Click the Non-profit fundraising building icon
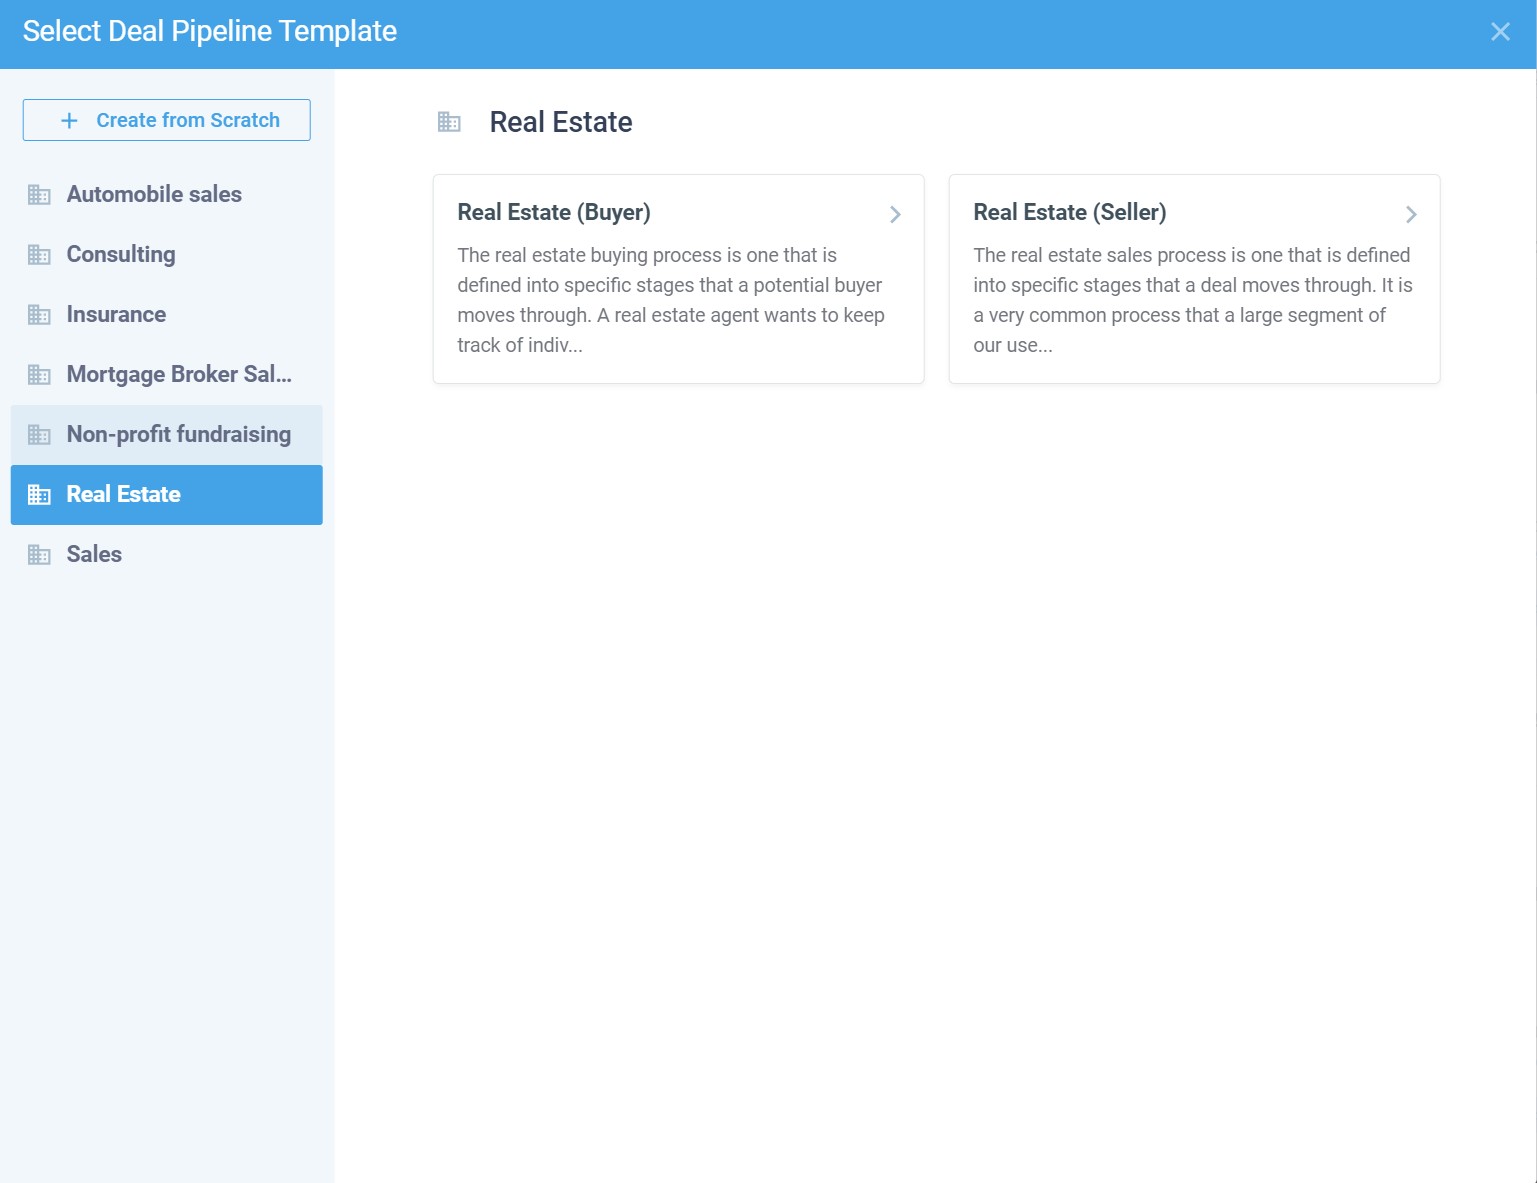Image resolution: width=1537 pixels, height=1183 pixels. click(x=39, y=435)
